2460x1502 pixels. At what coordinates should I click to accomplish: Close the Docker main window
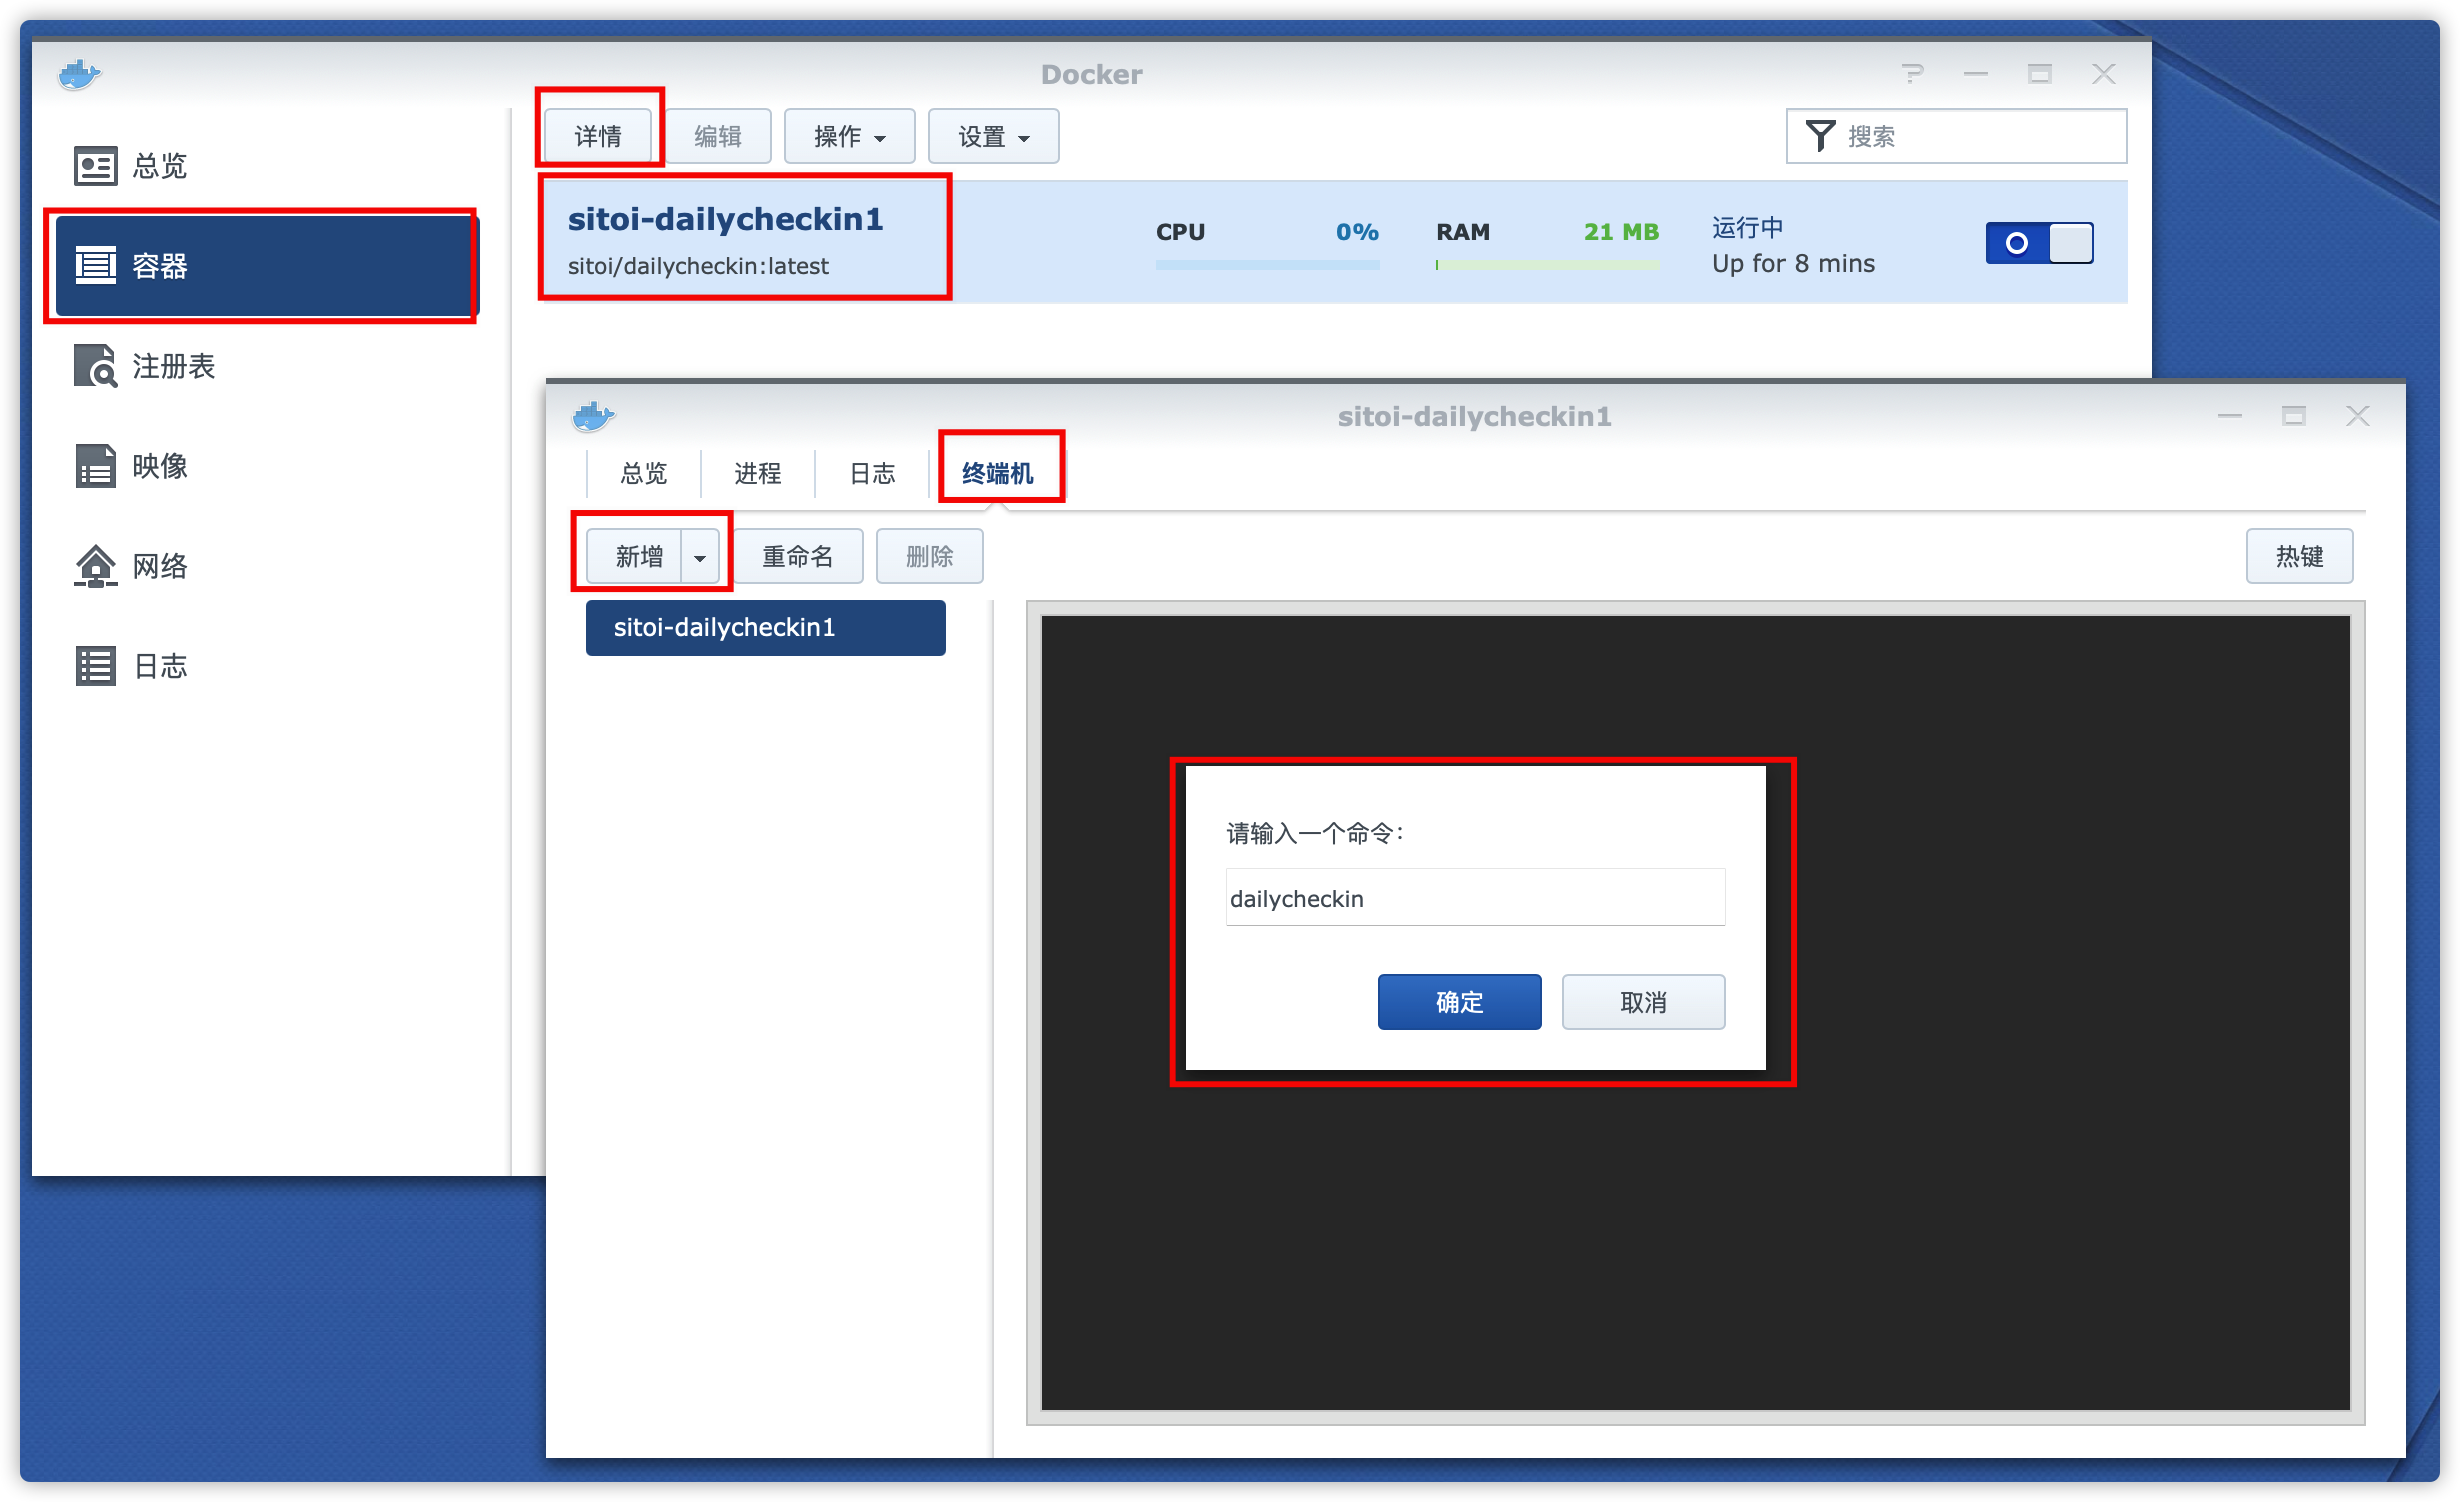[x=2104, y=74]
